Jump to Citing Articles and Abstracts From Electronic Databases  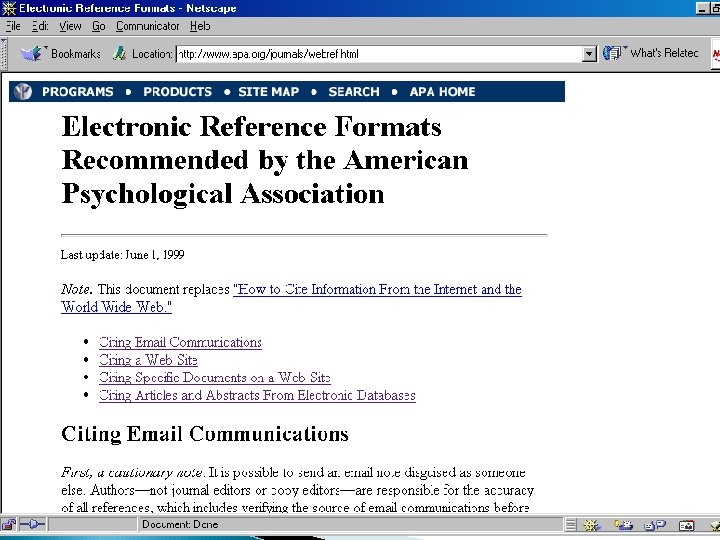coord(257,395)
